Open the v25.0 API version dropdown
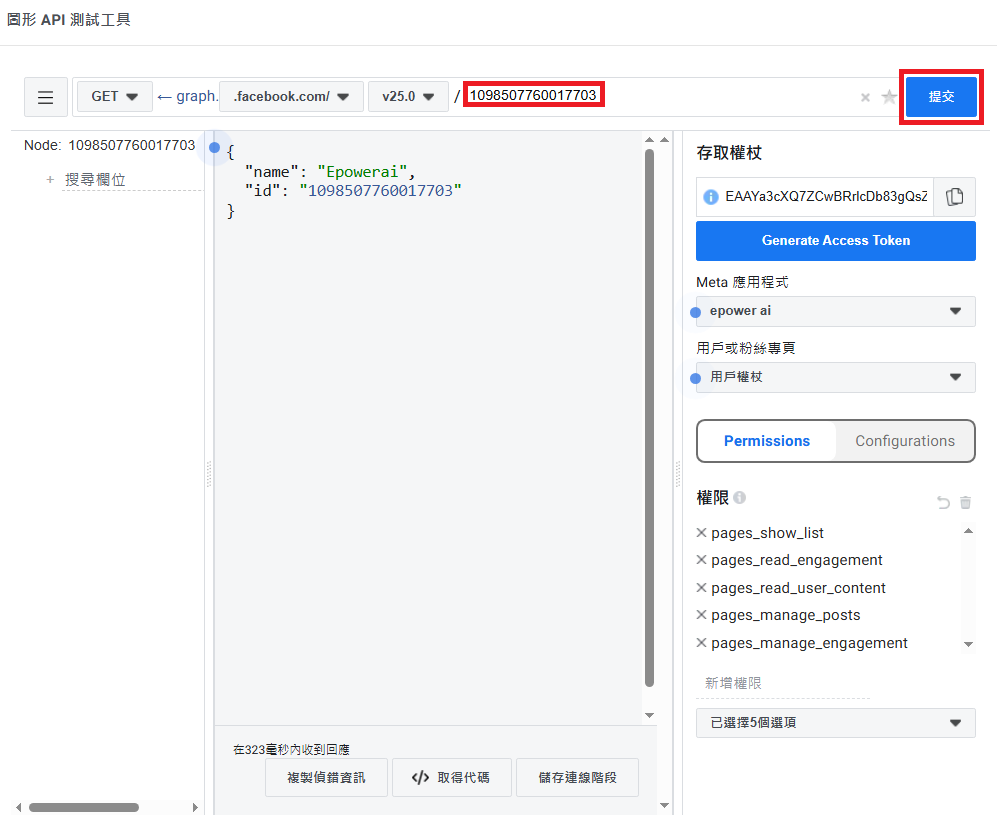 tap(408, 97)
